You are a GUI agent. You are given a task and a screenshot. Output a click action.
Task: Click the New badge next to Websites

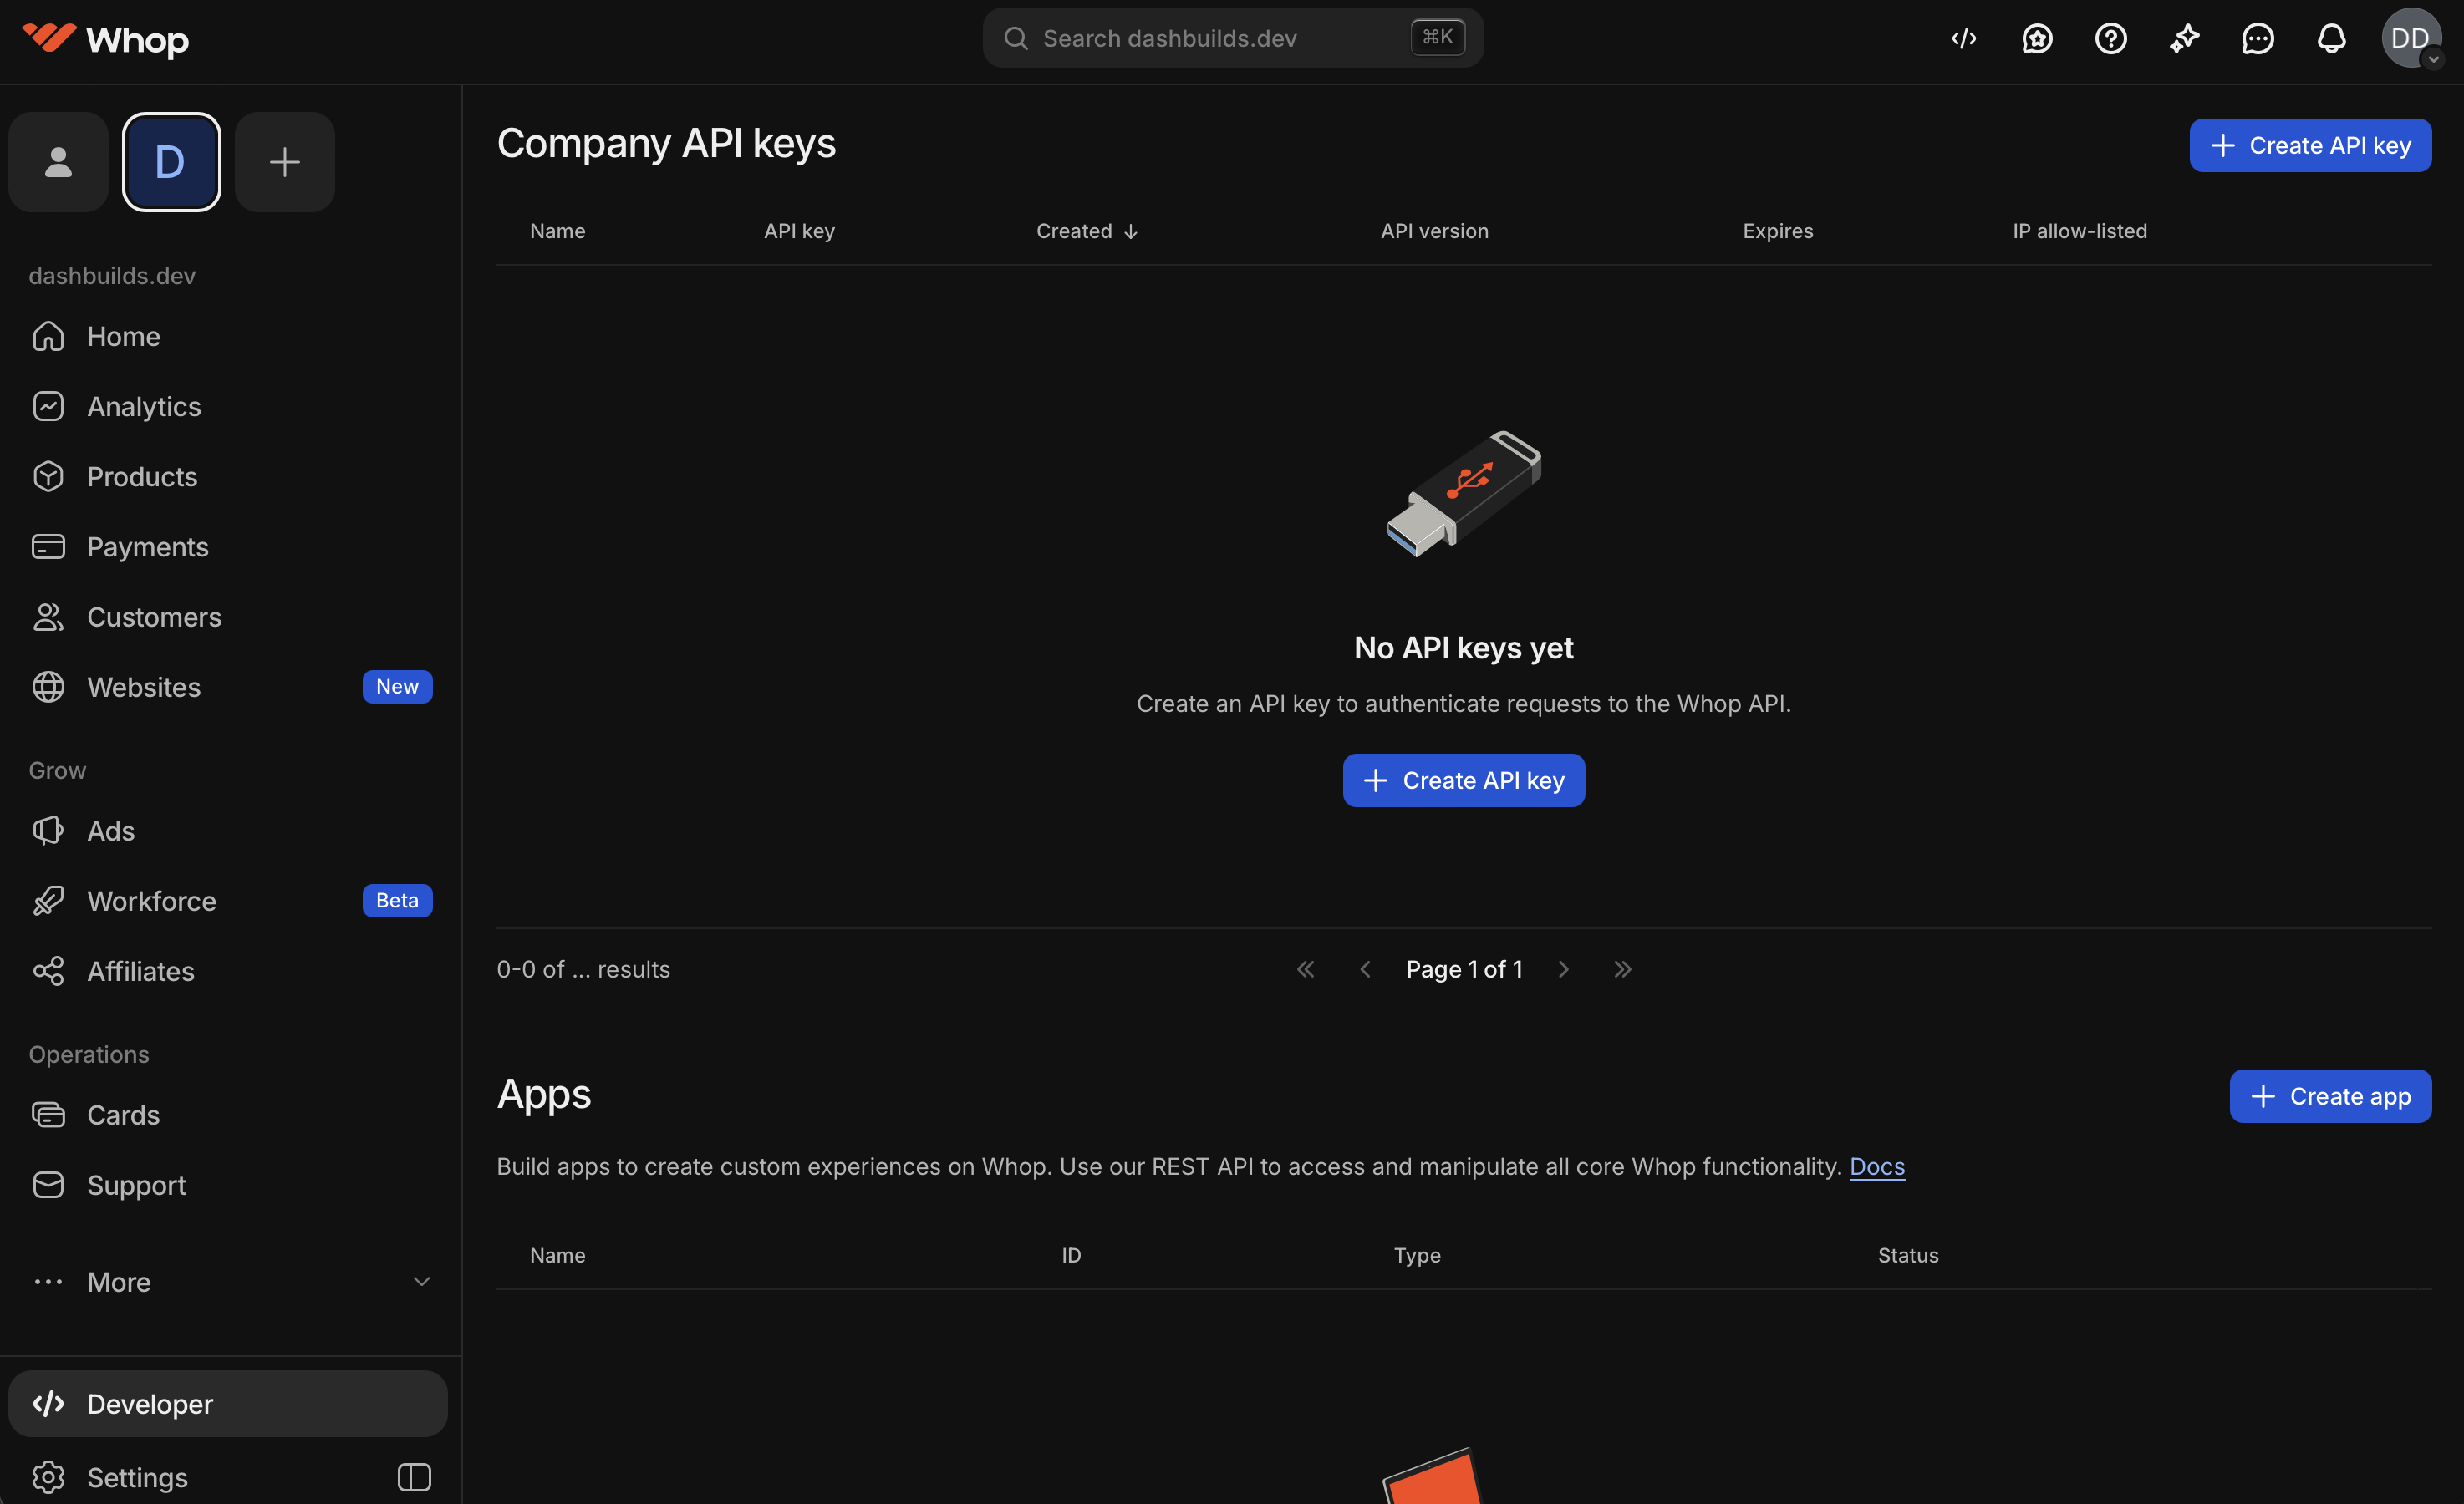pyautogui.click(x=397, y=687)
